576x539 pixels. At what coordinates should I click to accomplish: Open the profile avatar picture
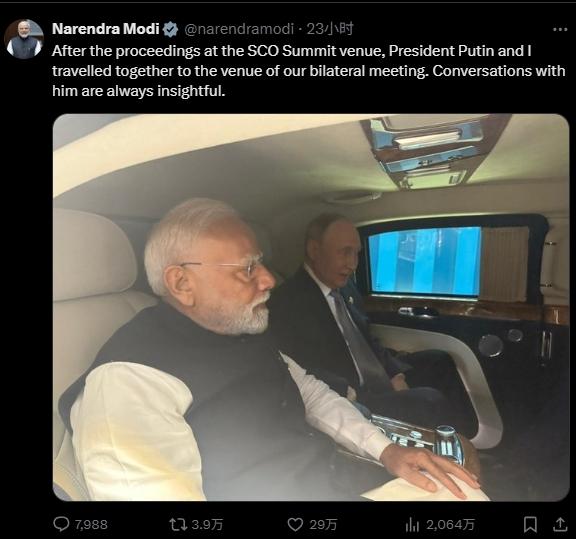(x=24, y=39)
